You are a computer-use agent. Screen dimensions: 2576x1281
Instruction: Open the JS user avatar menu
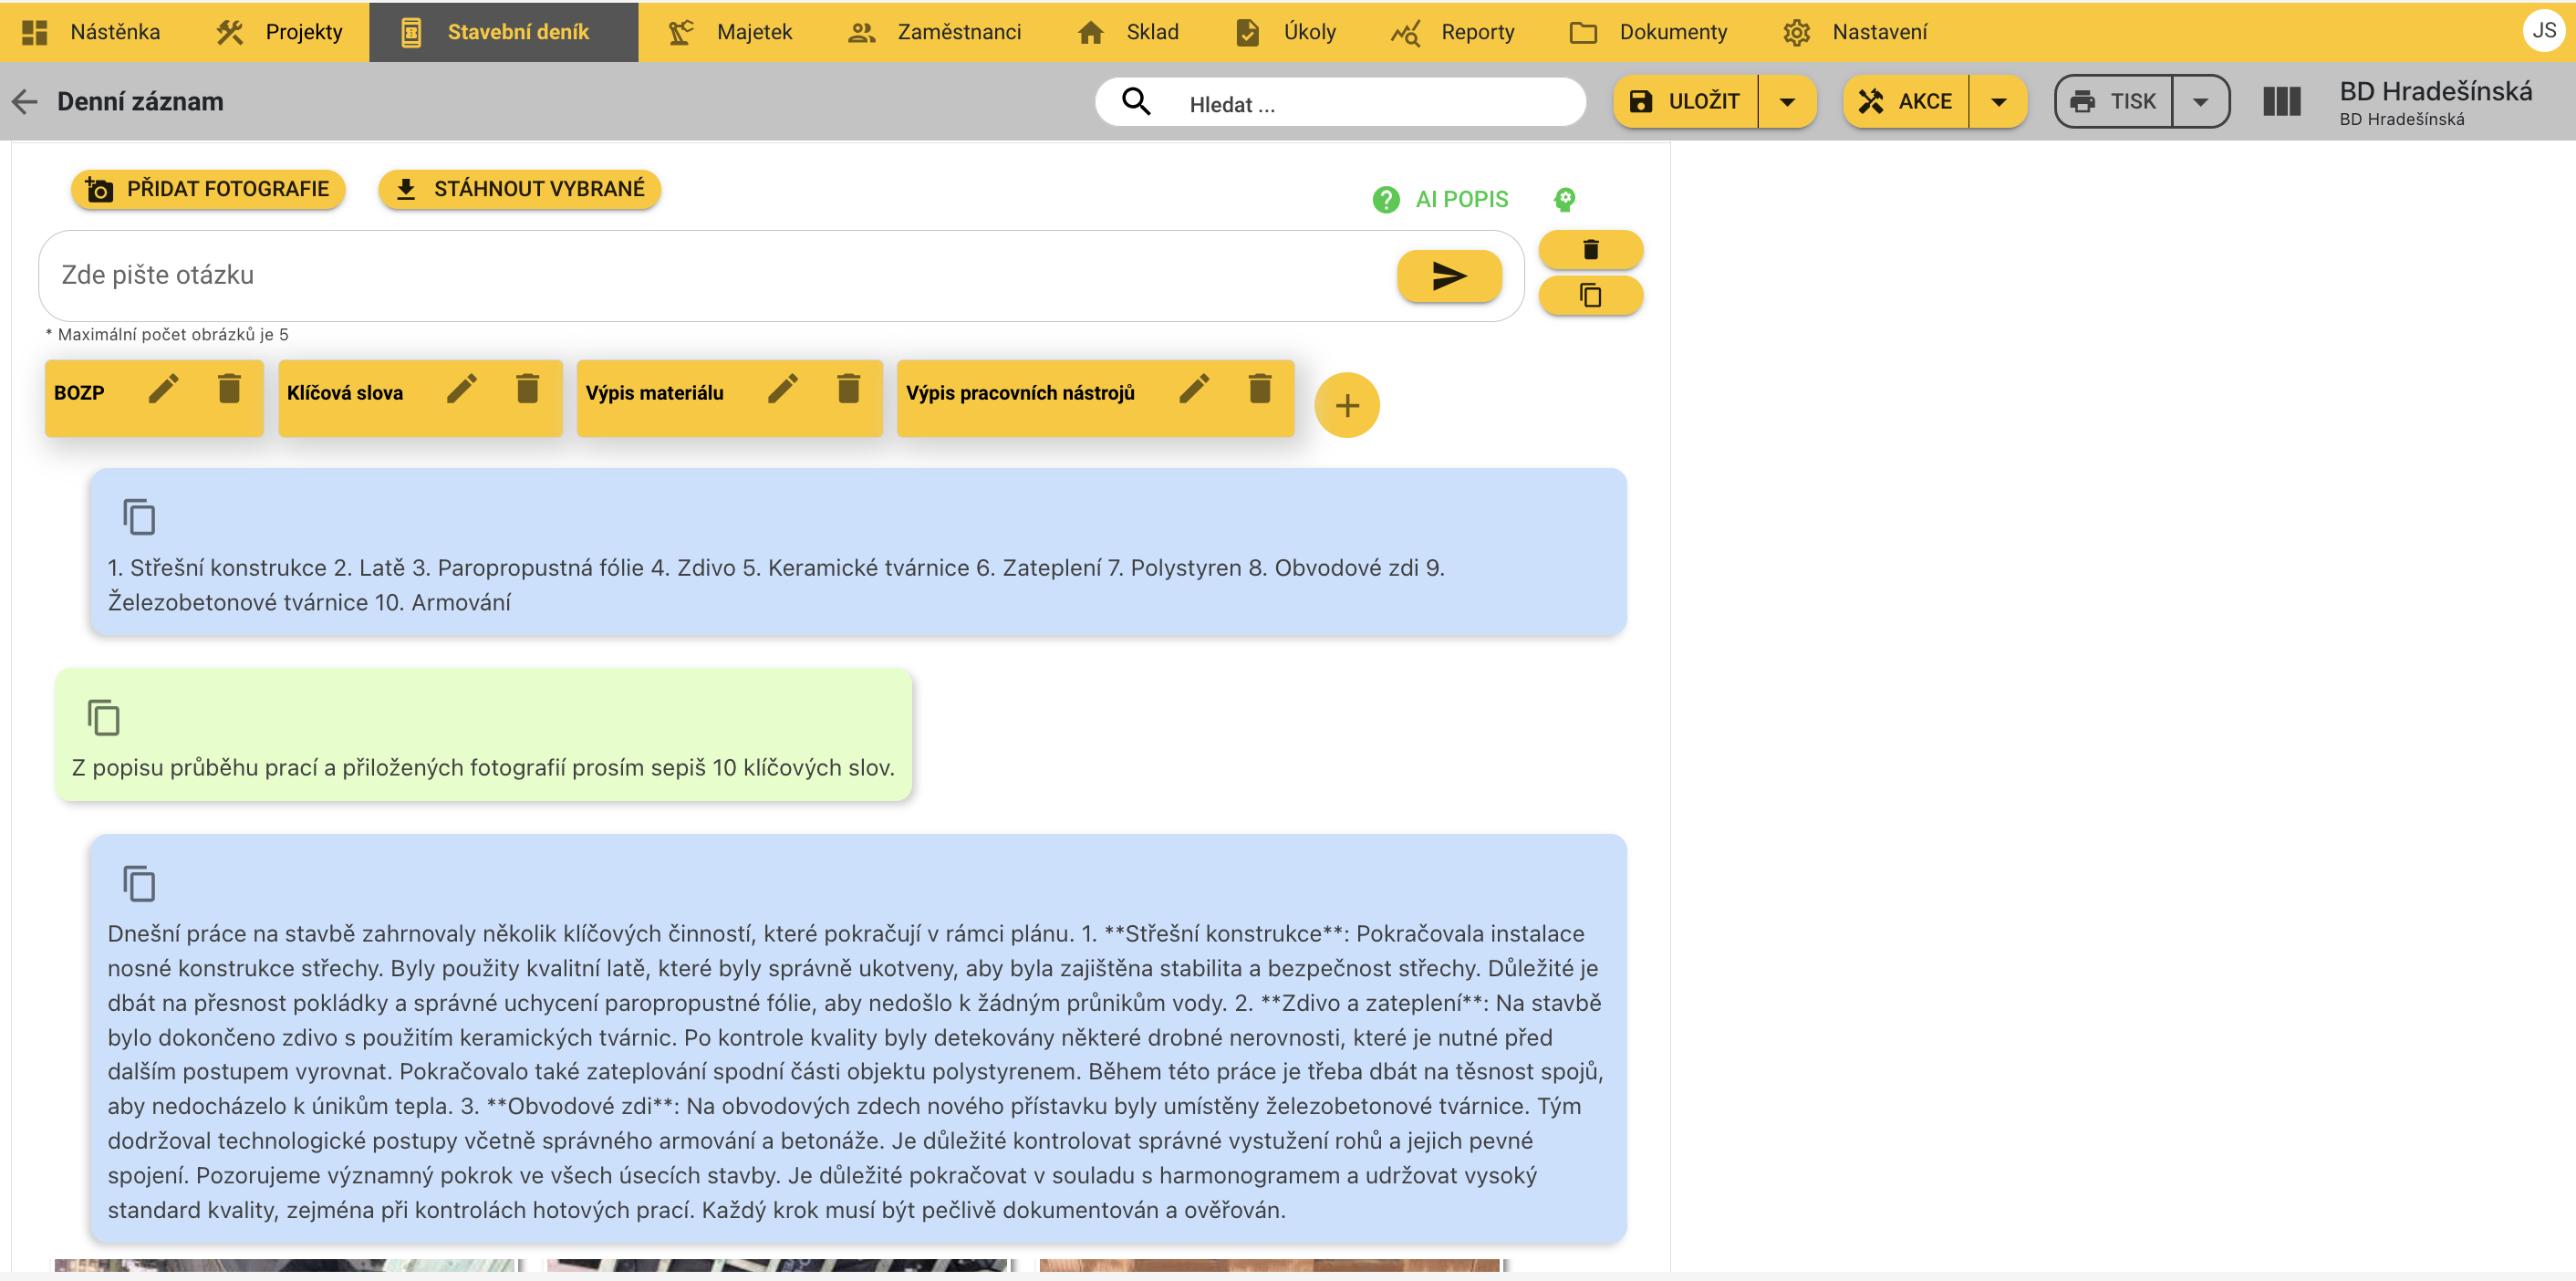tap(2543, 31)
